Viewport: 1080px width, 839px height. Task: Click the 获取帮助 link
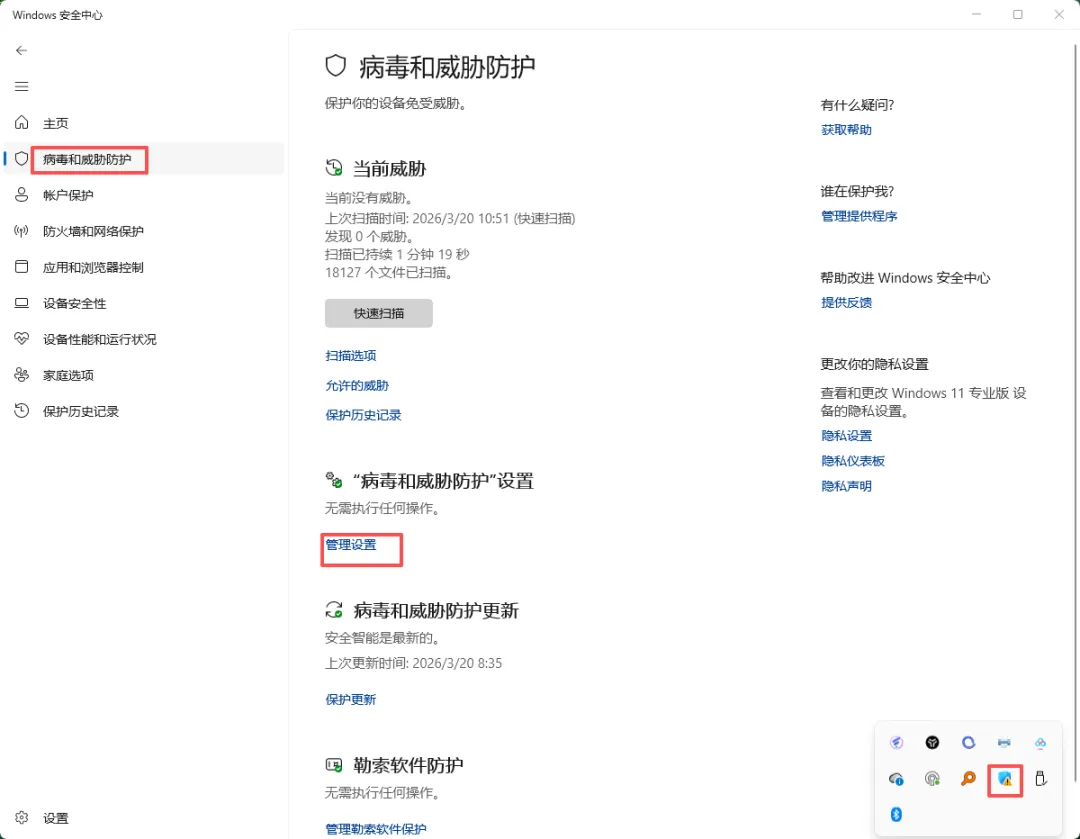[847, 130]
